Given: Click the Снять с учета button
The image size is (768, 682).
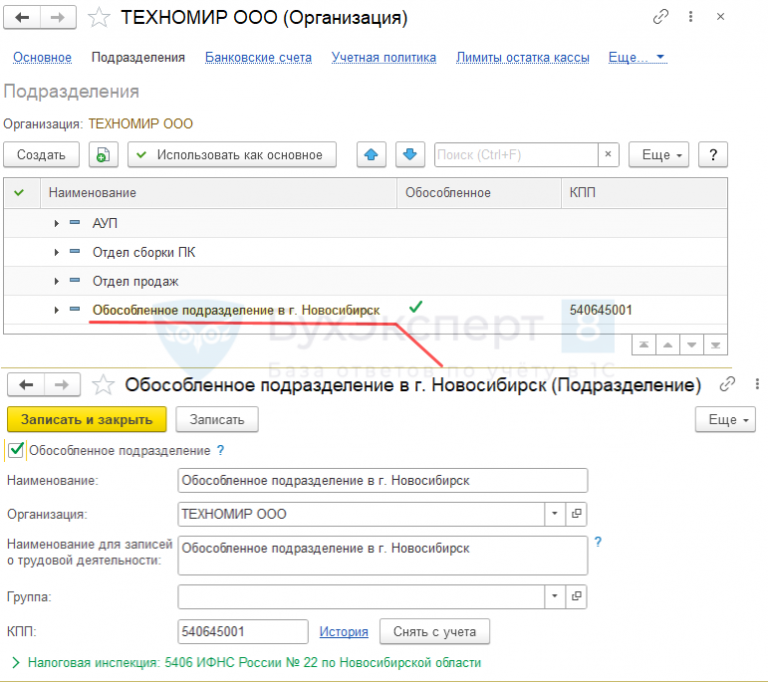Looking at the screenshot, I should pyautogui.click(x=434, y=632).
